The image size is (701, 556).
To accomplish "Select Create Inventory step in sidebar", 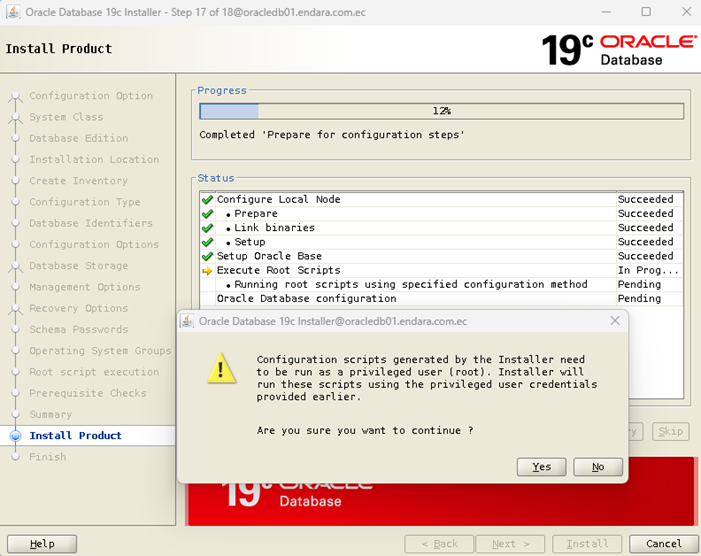I will (79, 181).
